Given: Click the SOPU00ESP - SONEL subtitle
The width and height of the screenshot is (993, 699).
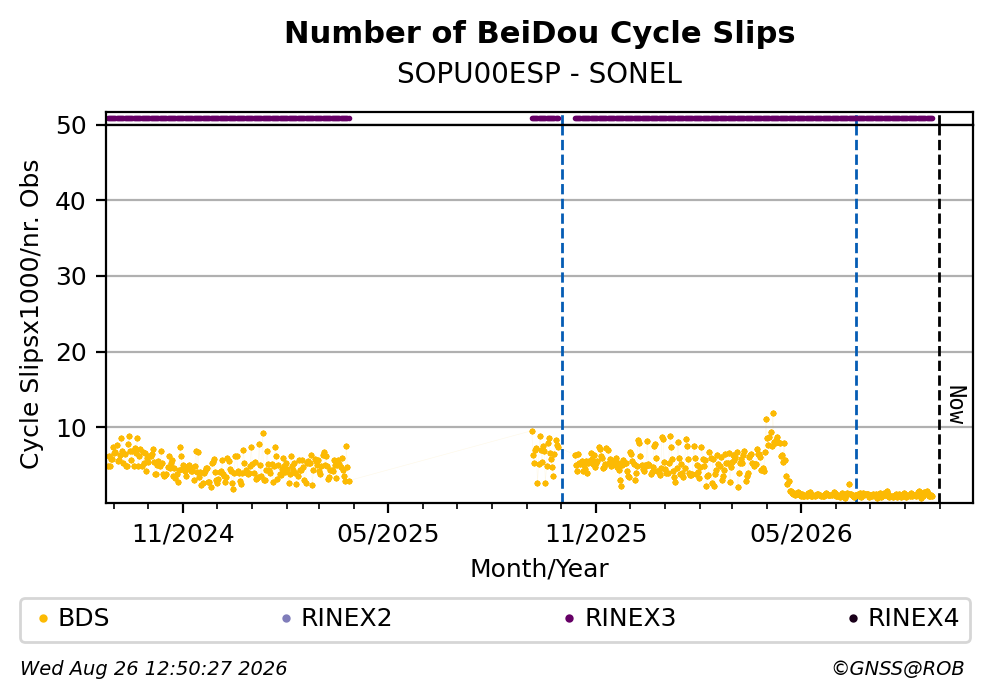Looking at the screenshot, I should (x=540, y=74).
